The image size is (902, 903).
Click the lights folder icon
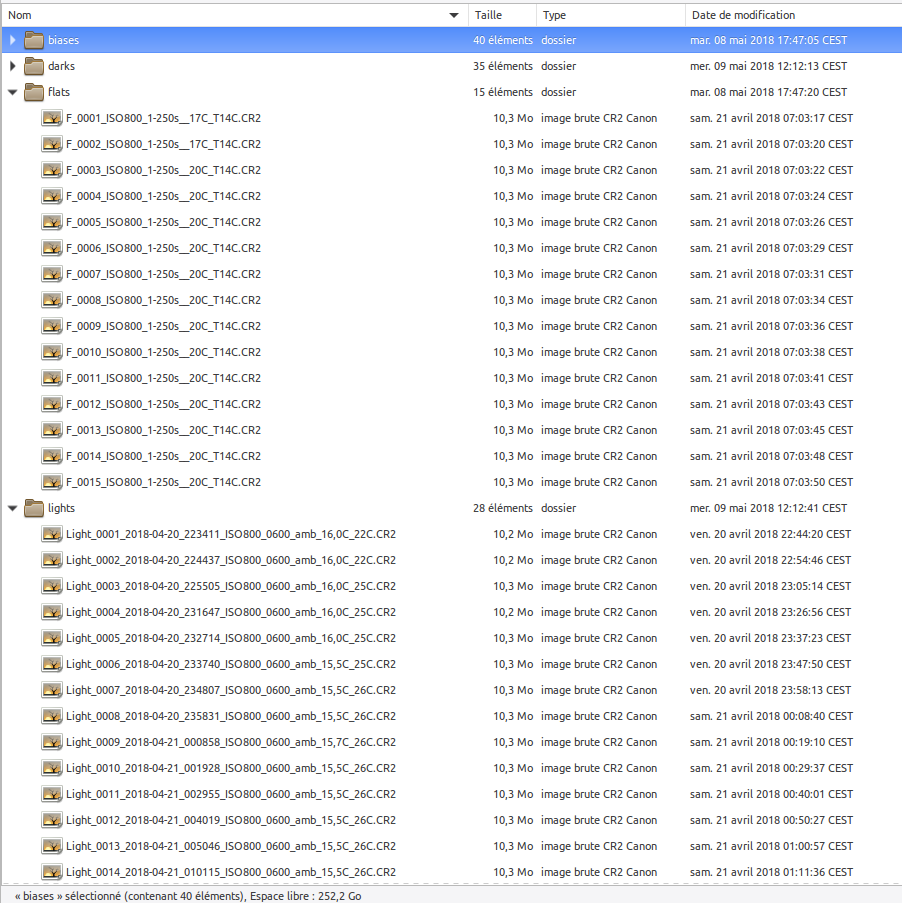34,509
